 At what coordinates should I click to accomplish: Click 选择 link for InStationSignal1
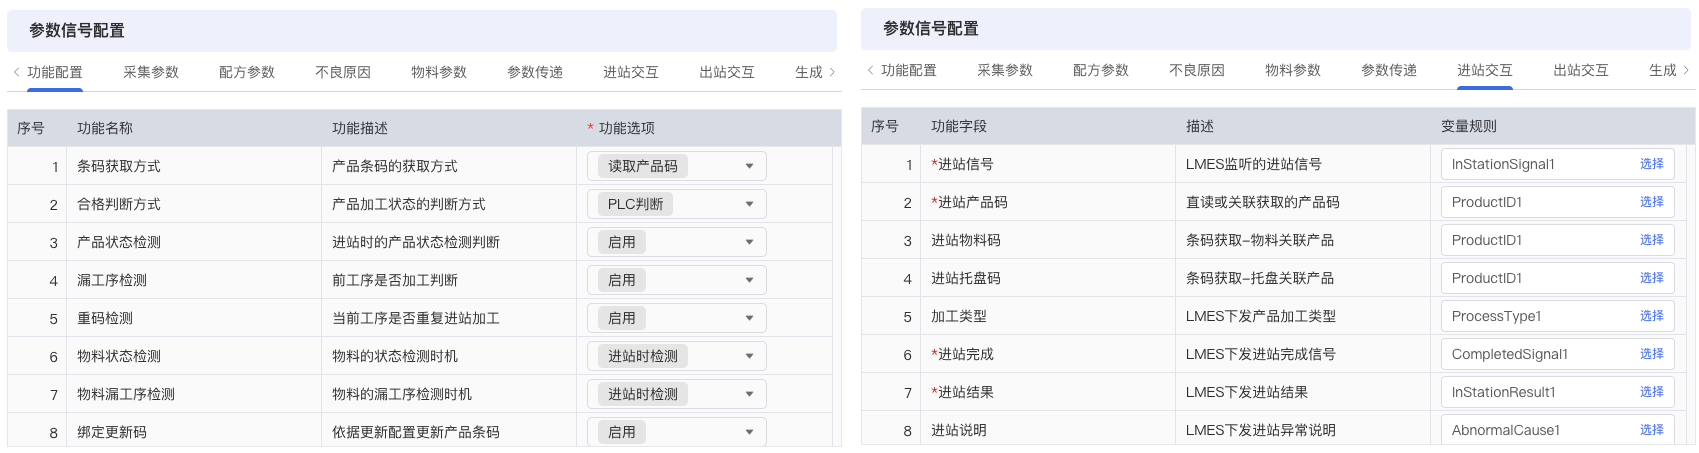(x=1652, y=164)
